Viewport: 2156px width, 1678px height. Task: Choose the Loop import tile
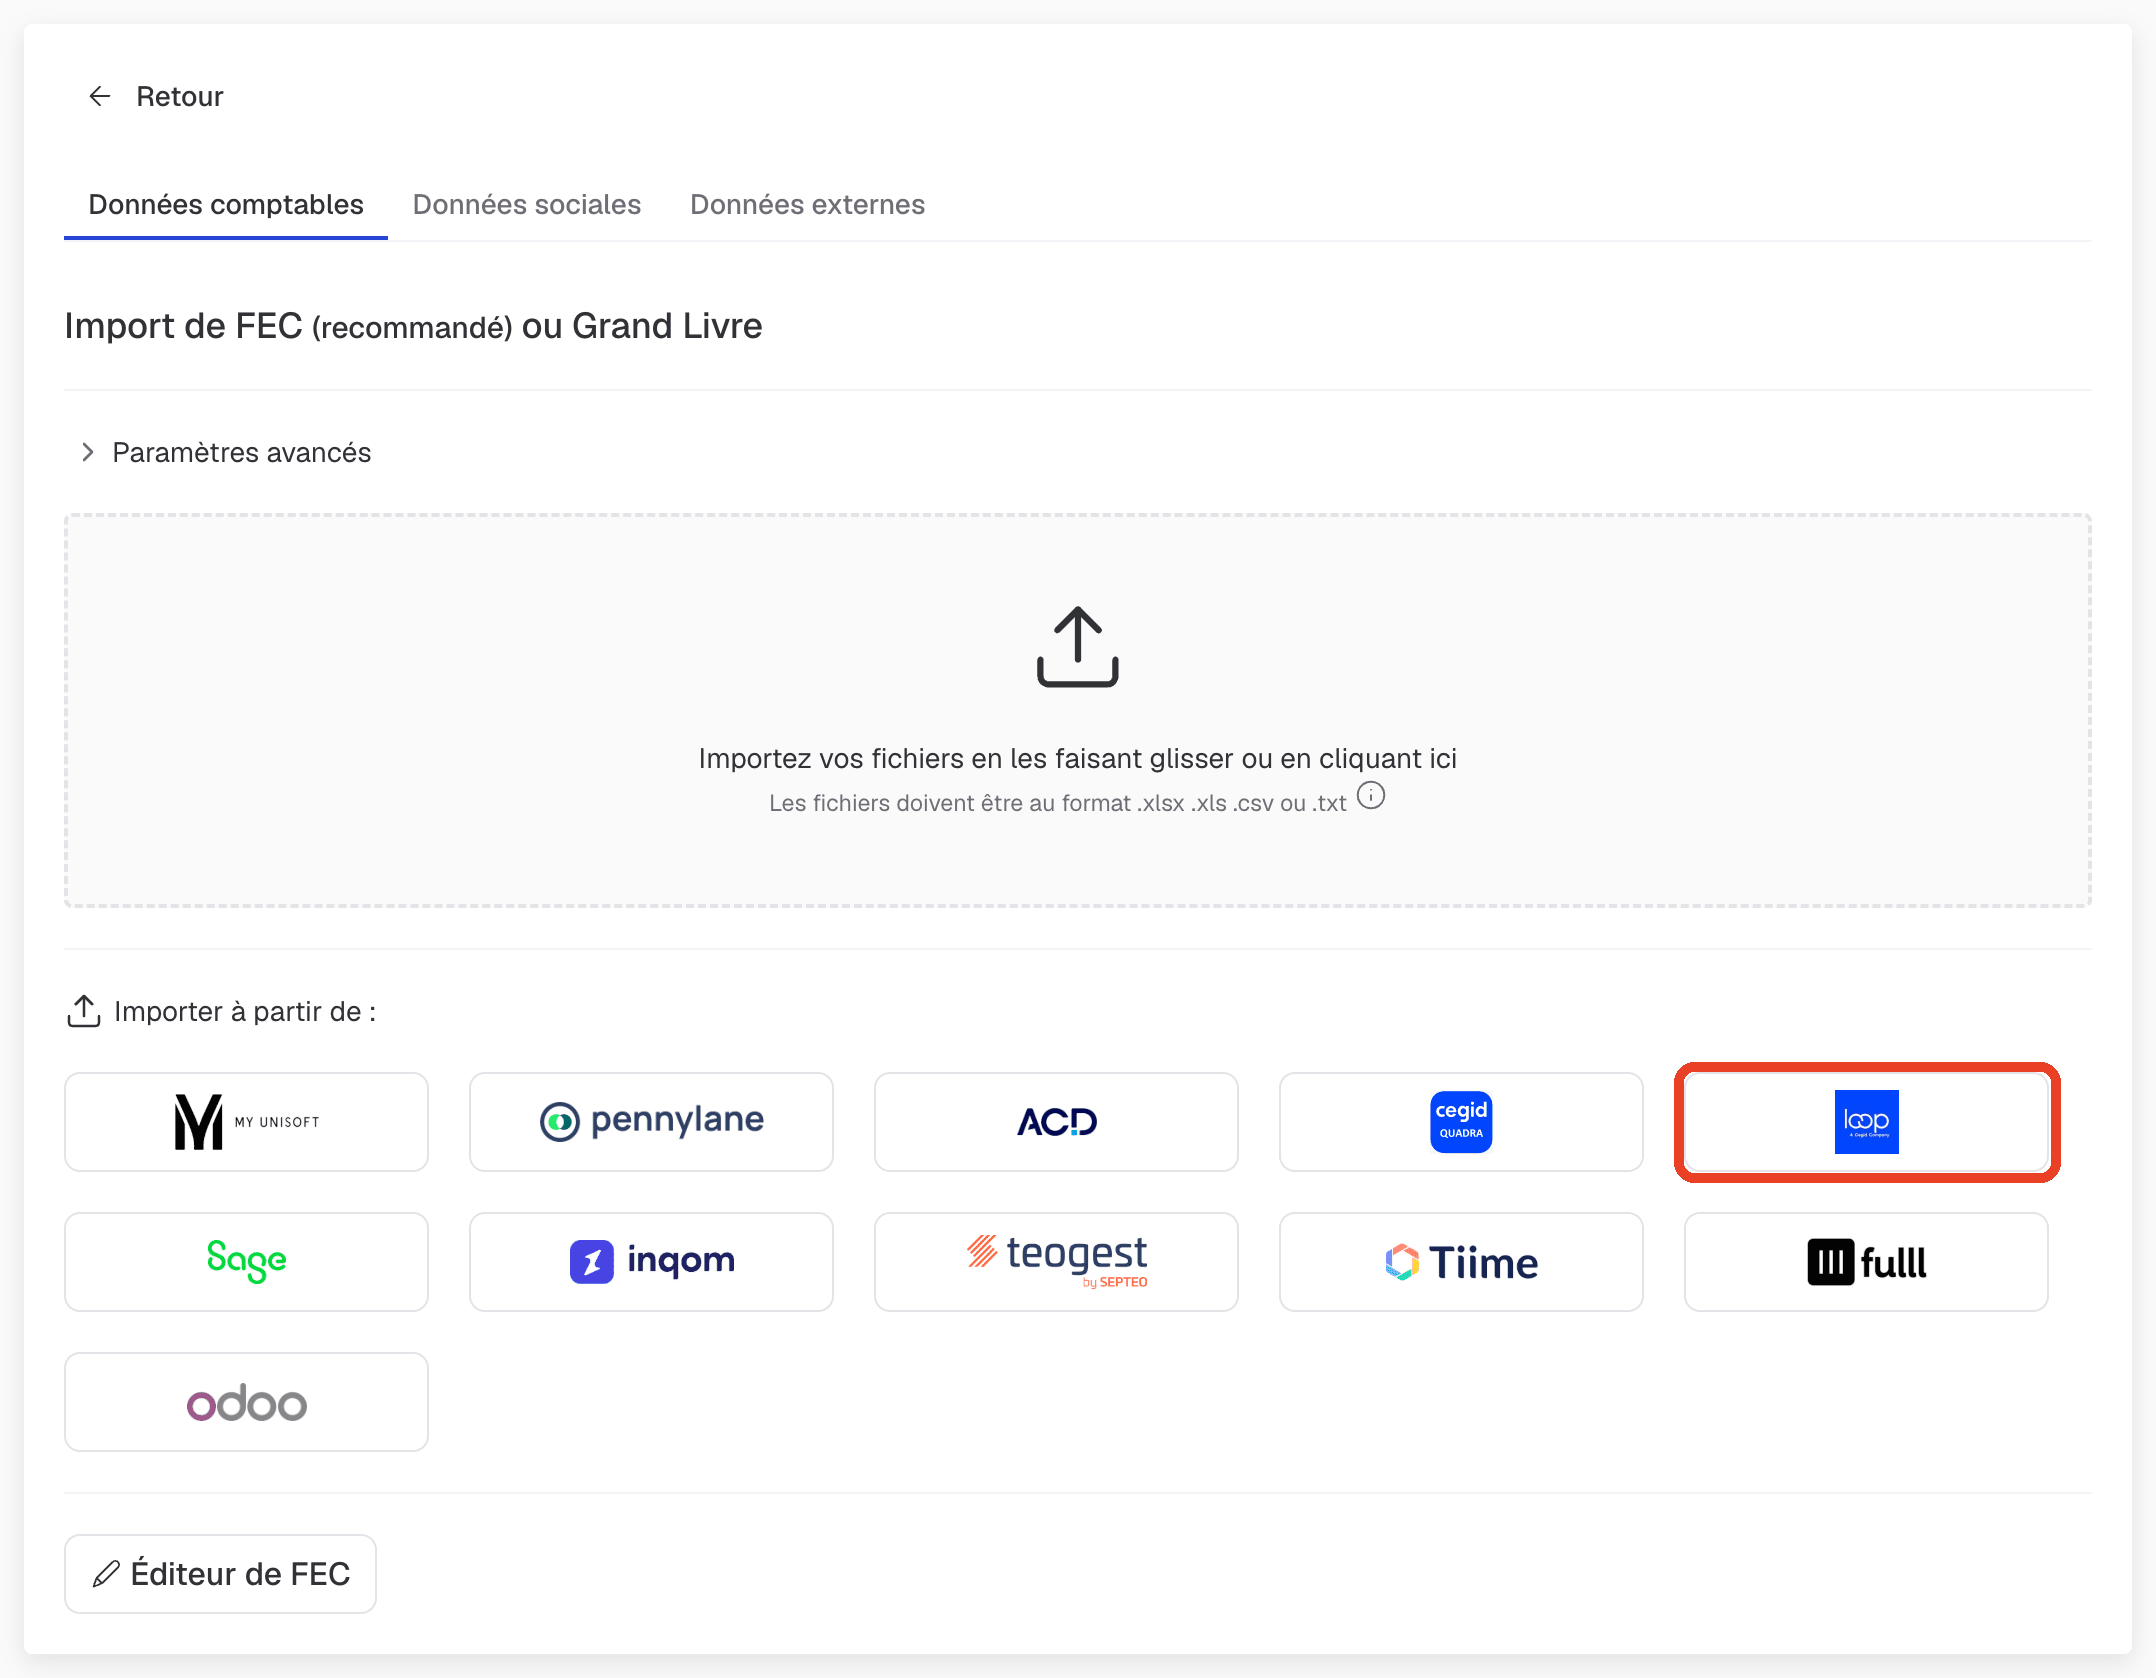click(1866, 1122)
